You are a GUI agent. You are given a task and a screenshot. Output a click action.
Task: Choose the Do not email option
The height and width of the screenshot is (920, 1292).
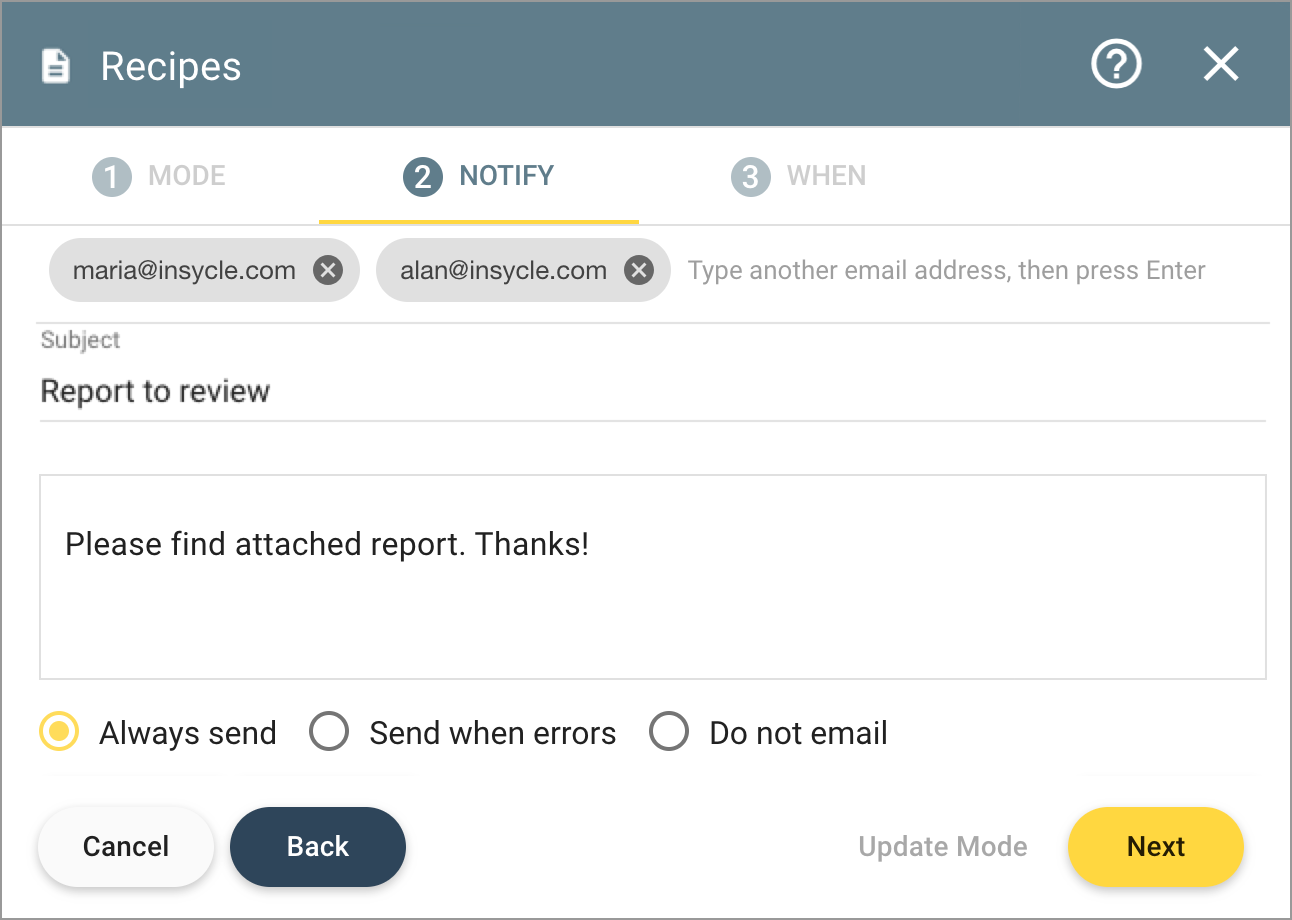coord(669,731)
